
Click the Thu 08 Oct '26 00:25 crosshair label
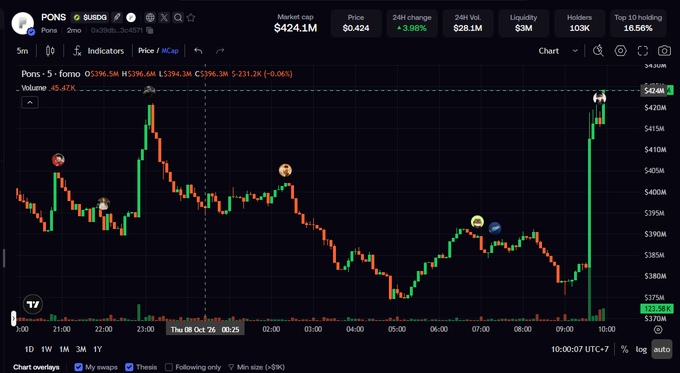pyautogui.click(x=205, y=330)
